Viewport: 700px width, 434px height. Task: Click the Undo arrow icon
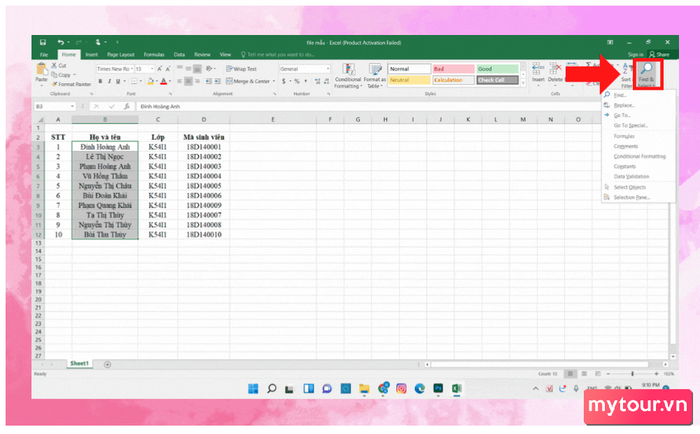point(60,42)
